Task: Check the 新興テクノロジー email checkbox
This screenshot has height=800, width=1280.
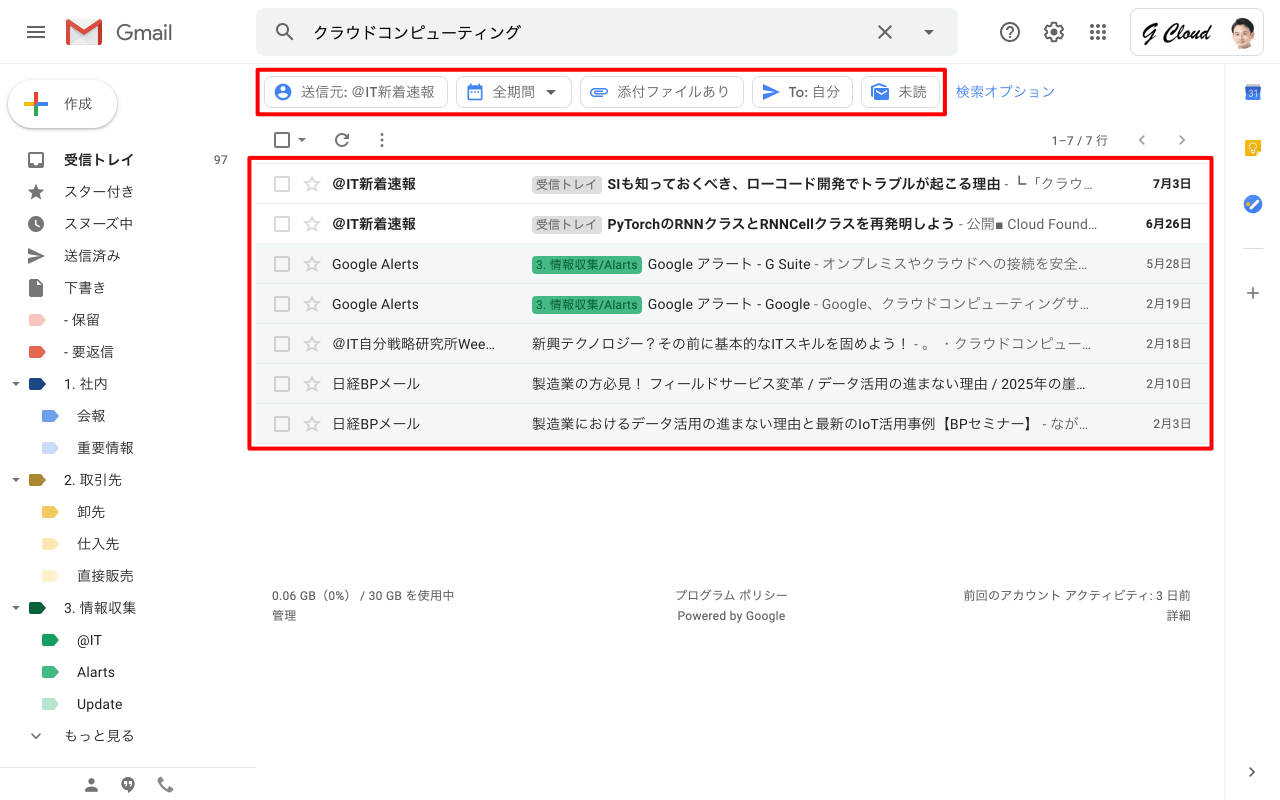Action: pos(282,344)
